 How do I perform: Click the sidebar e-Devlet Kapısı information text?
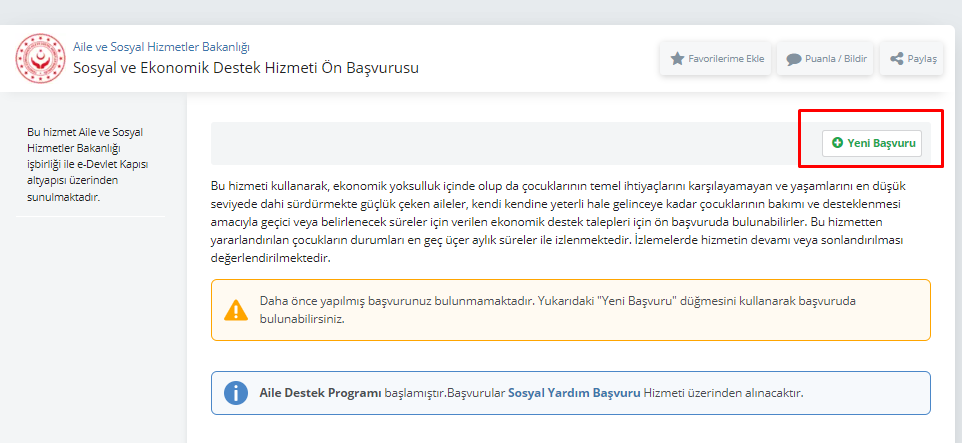point(88,164)
